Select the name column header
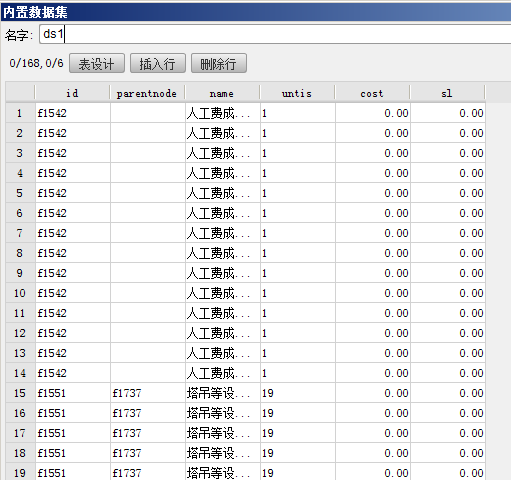The image size is (511, 480). point(222,93)
